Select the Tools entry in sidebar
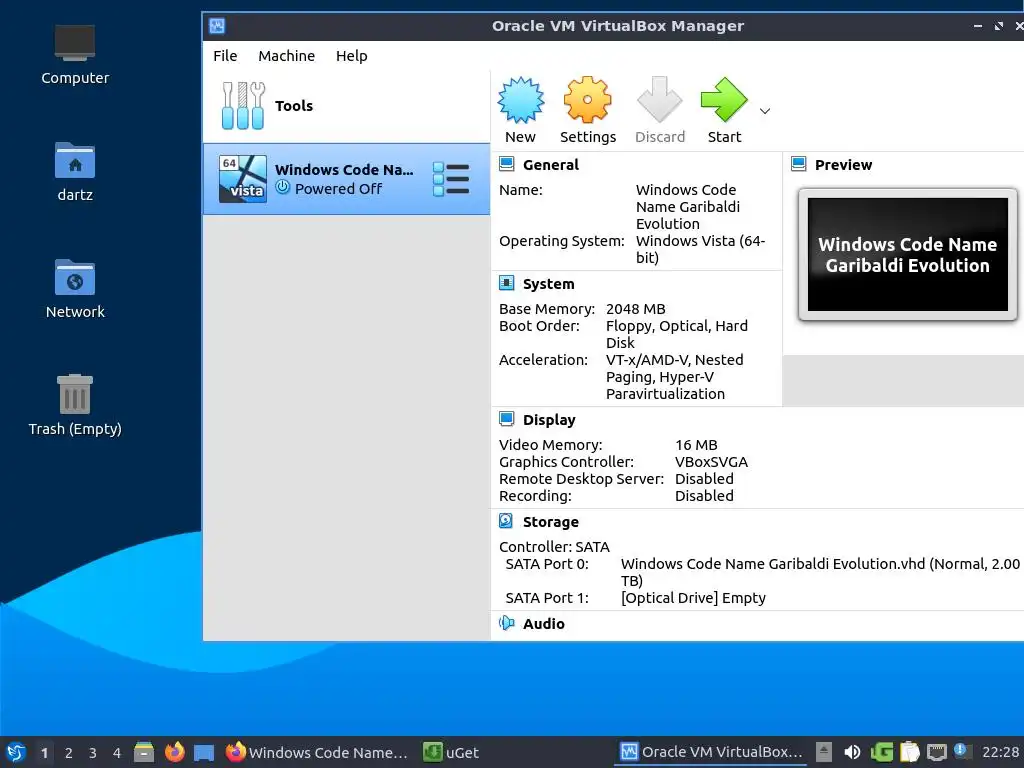 point(346,106)
